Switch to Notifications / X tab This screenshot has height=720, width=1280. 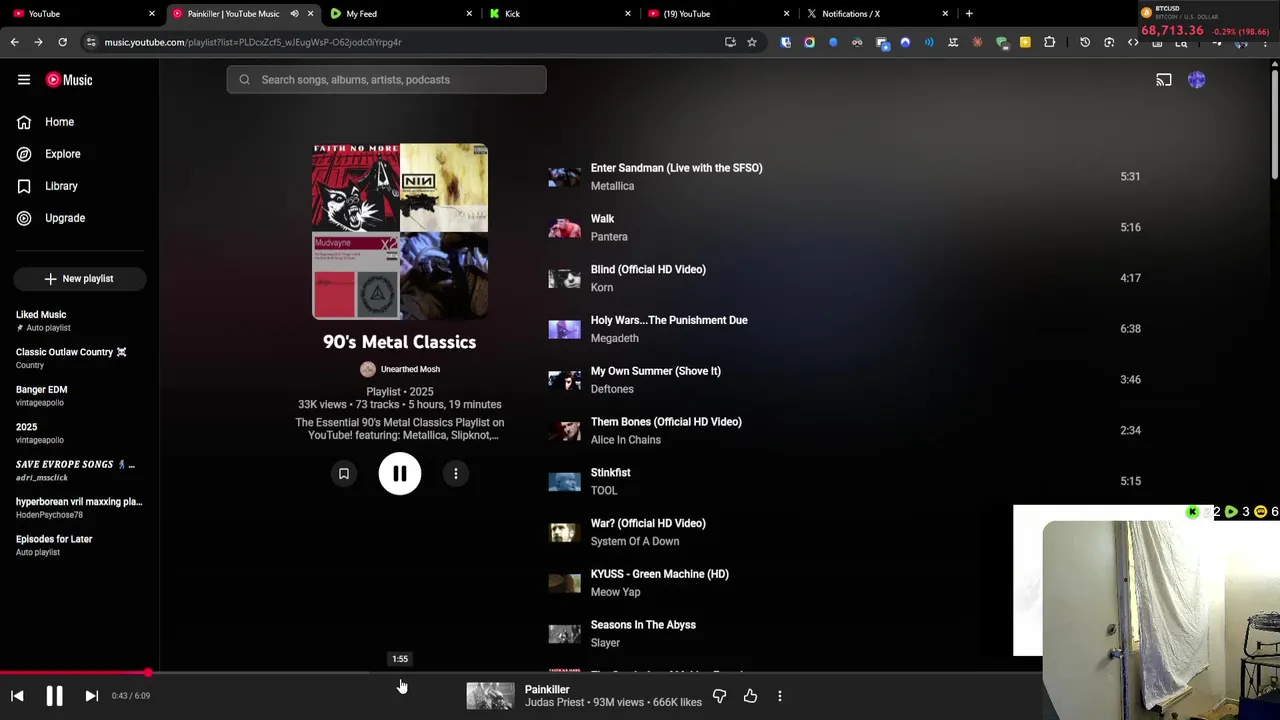click(876, 14)
